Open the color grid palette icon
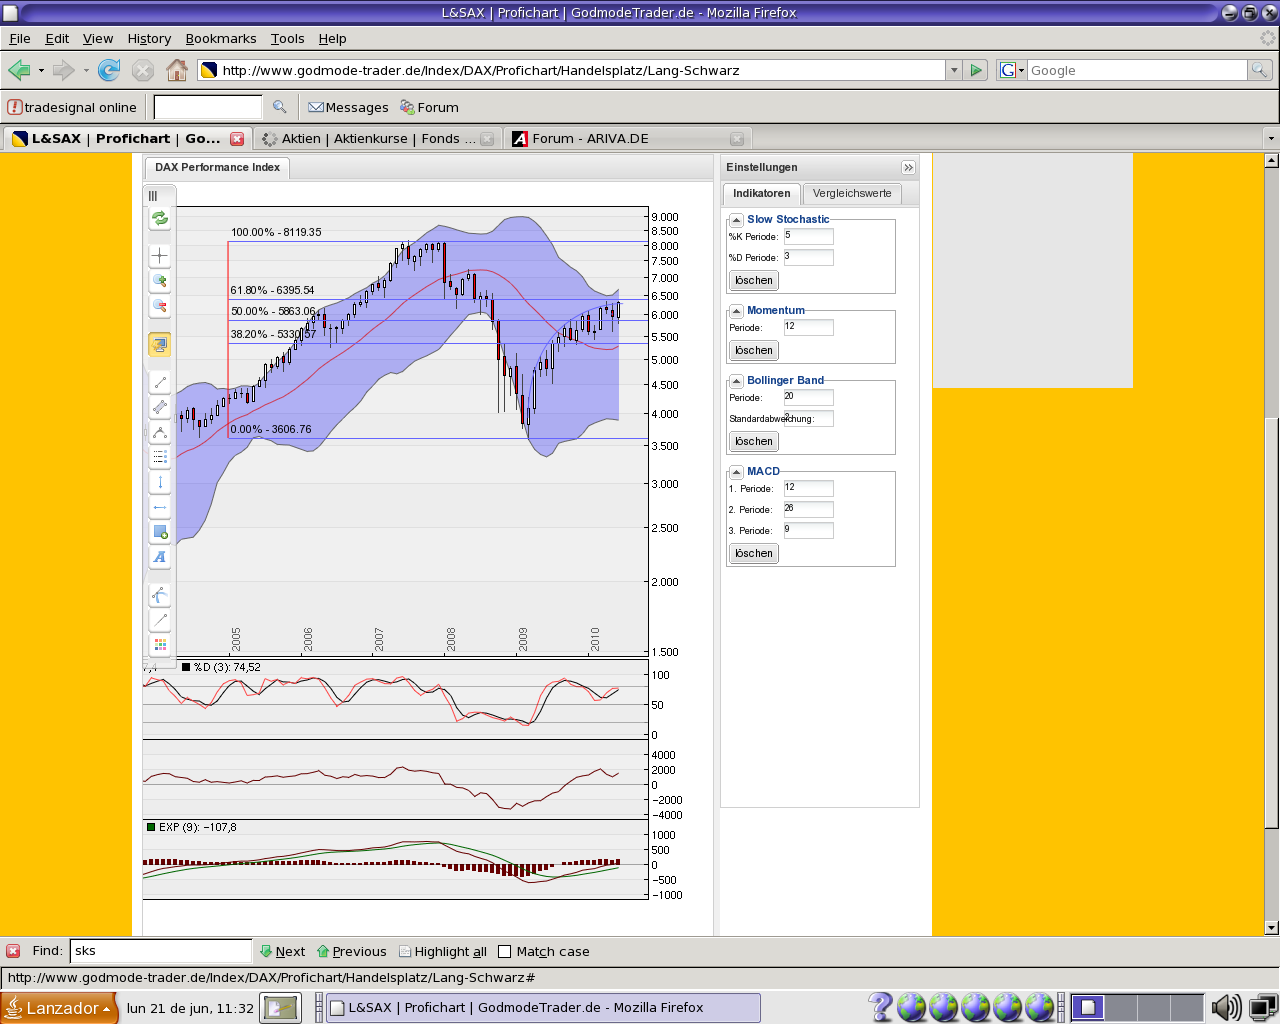Viewport: 1280px width, 1024px height. 159,645
